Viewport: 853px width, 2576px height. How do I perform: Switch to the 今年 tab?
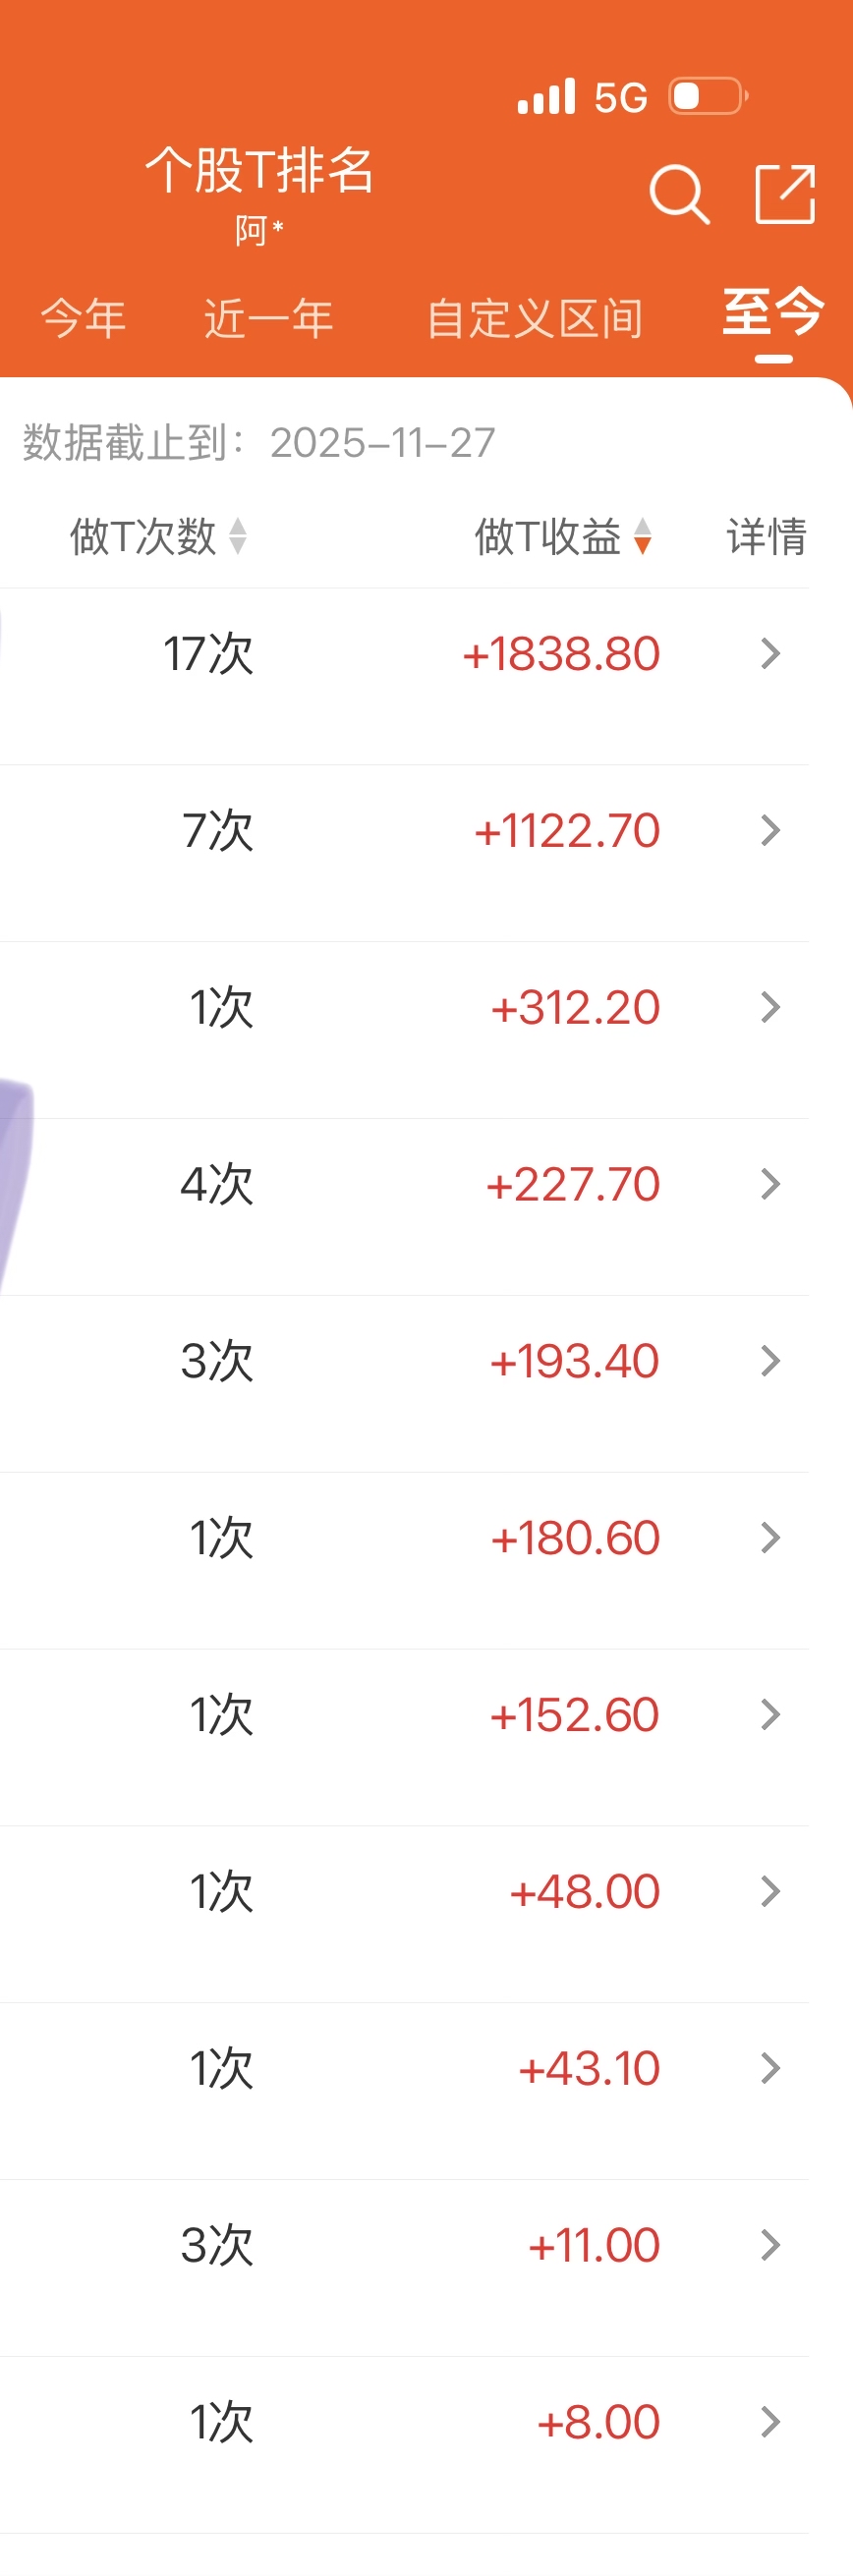pos(83,319)
